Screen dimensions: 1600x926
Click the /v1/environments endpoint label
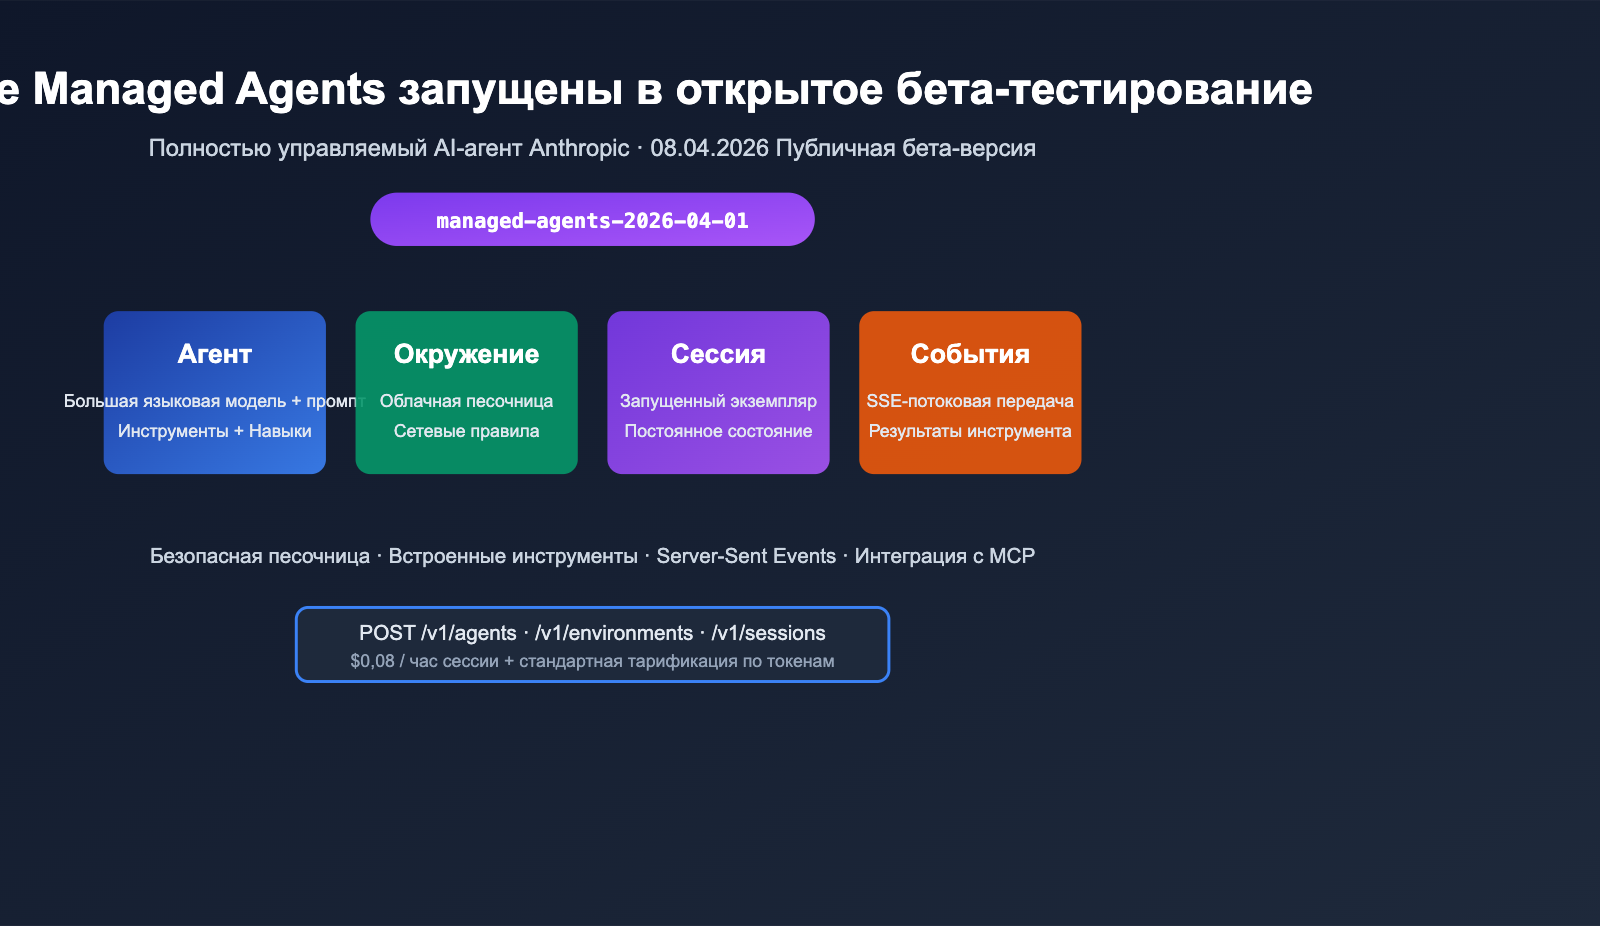pyautogui.click(x=612, y=632)
